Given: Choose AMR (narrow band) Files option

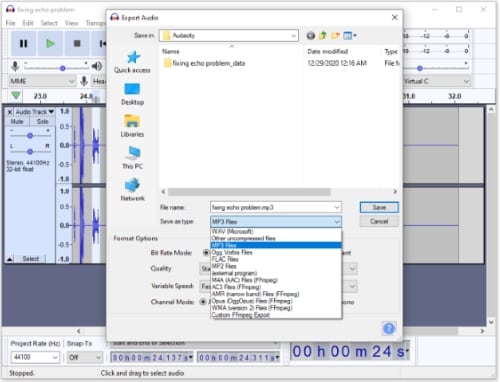Looking at the screenshot, I should [x=276, y=294].
